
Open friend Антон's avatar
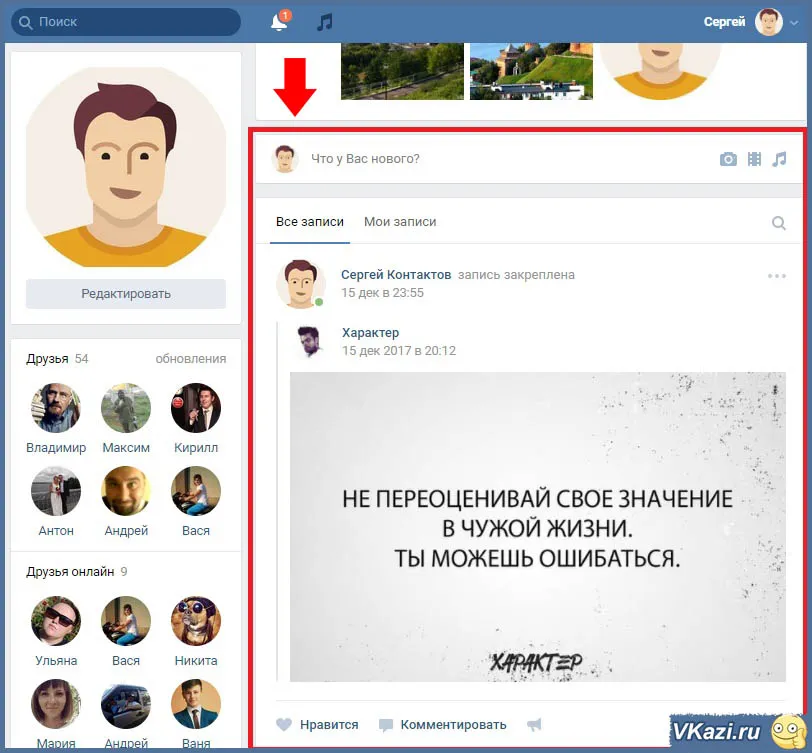click(x=56, y=491)
